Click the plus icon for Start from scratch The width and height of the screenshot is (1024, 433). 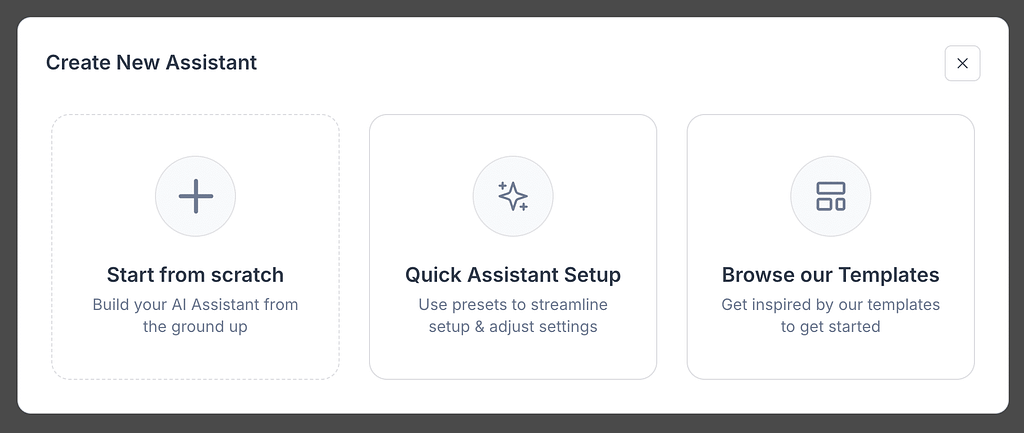[195, 196]
